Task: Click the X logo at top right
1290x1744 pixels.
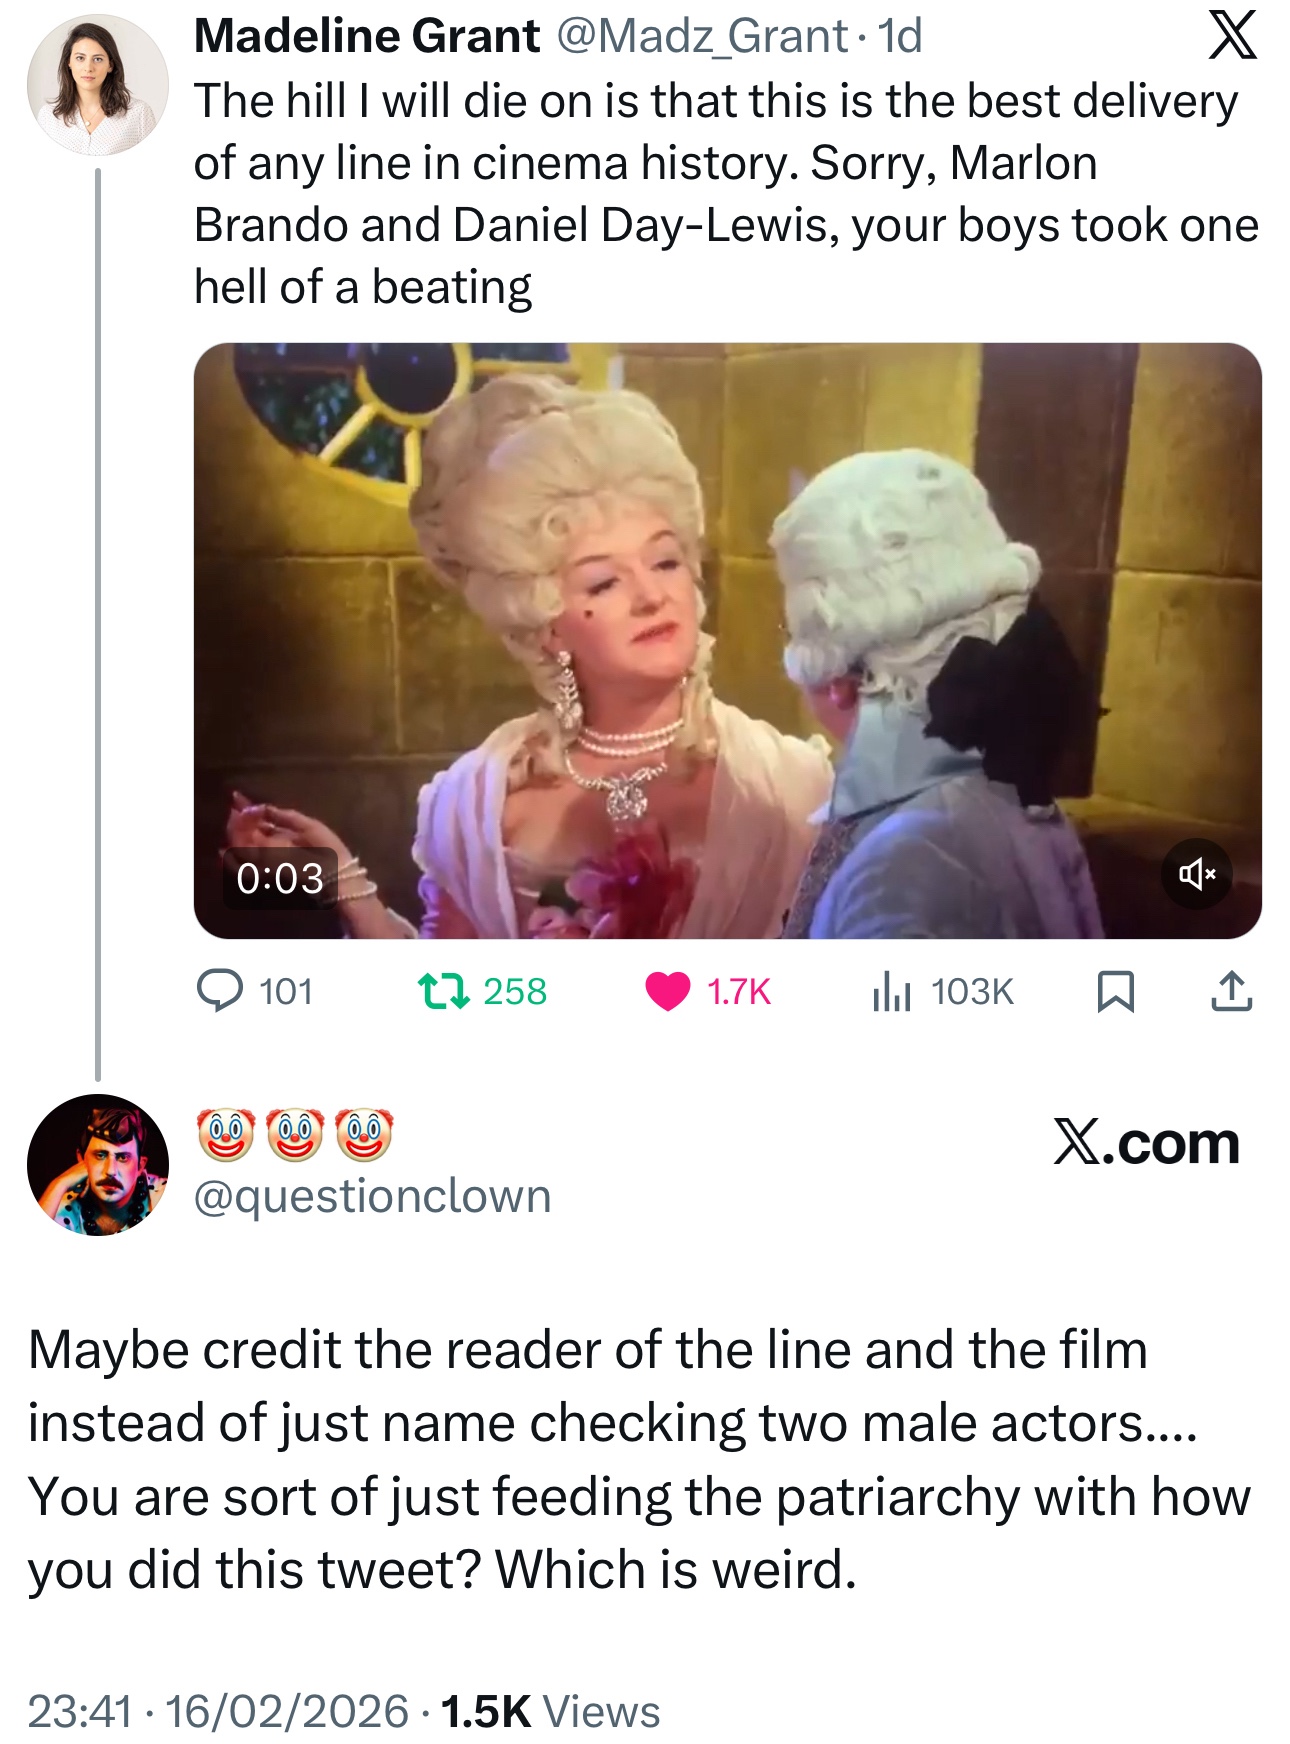Action: [x=1232, y=37]
